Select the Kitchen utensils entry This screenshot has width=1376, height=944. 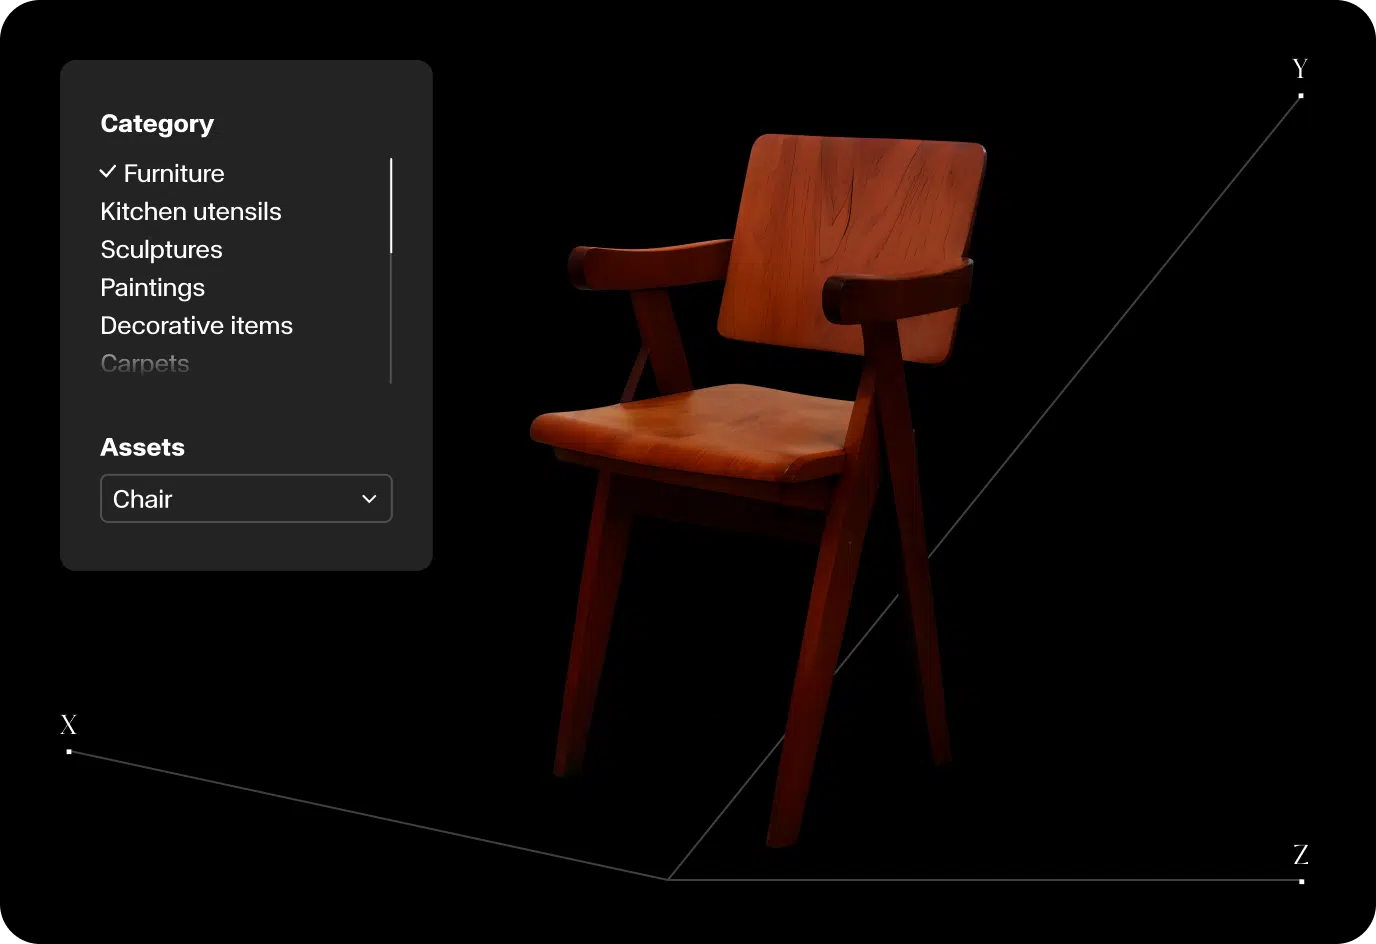point(190,211)
